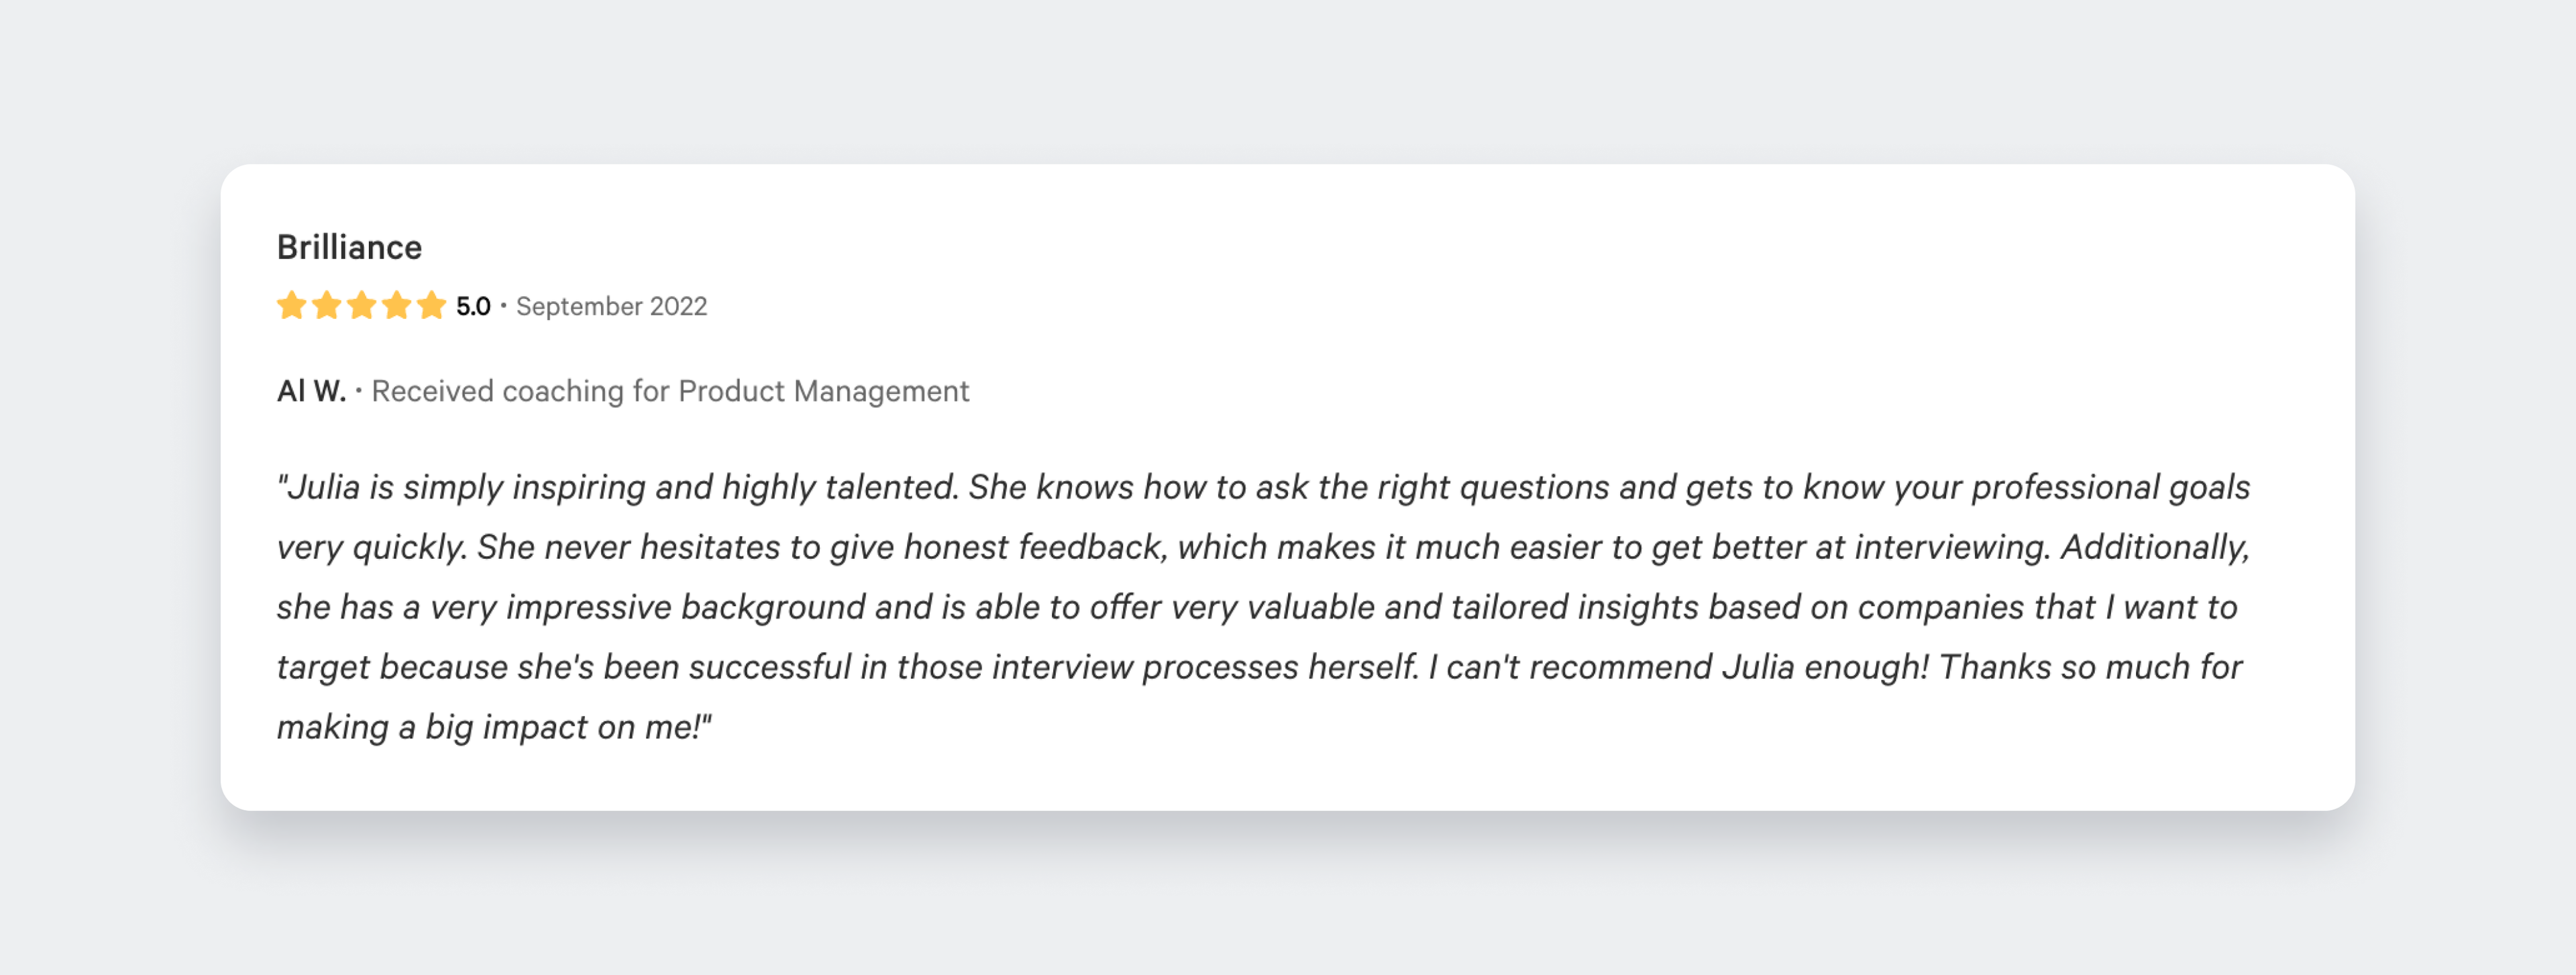Click reviewer name Al W.
Viewport: 2576px width, 975px height.
311,391
